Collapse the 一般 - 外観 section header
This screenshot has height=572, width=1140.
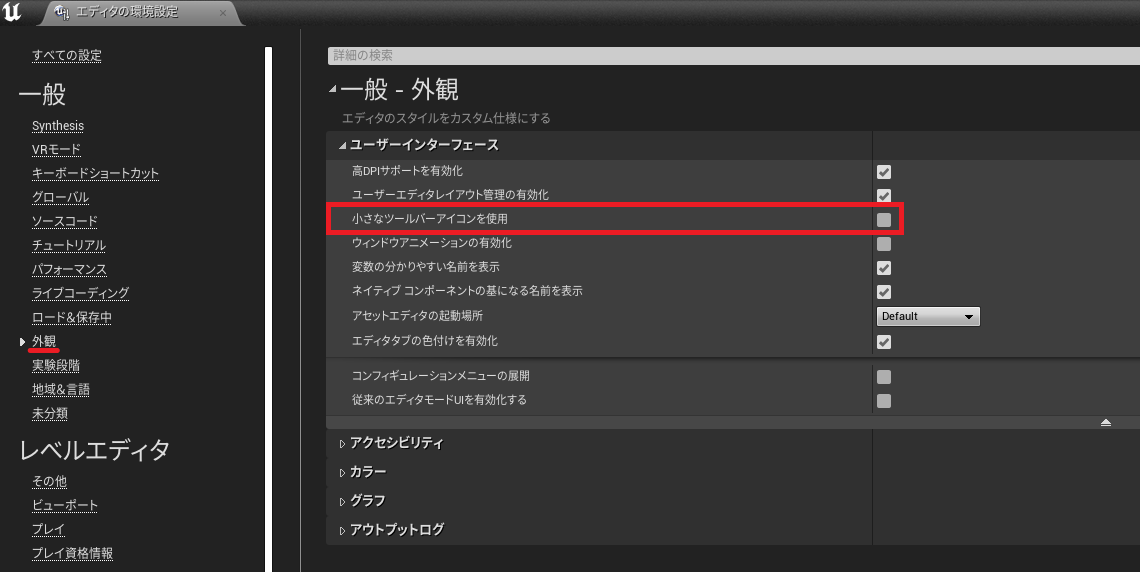pos(332,89)
